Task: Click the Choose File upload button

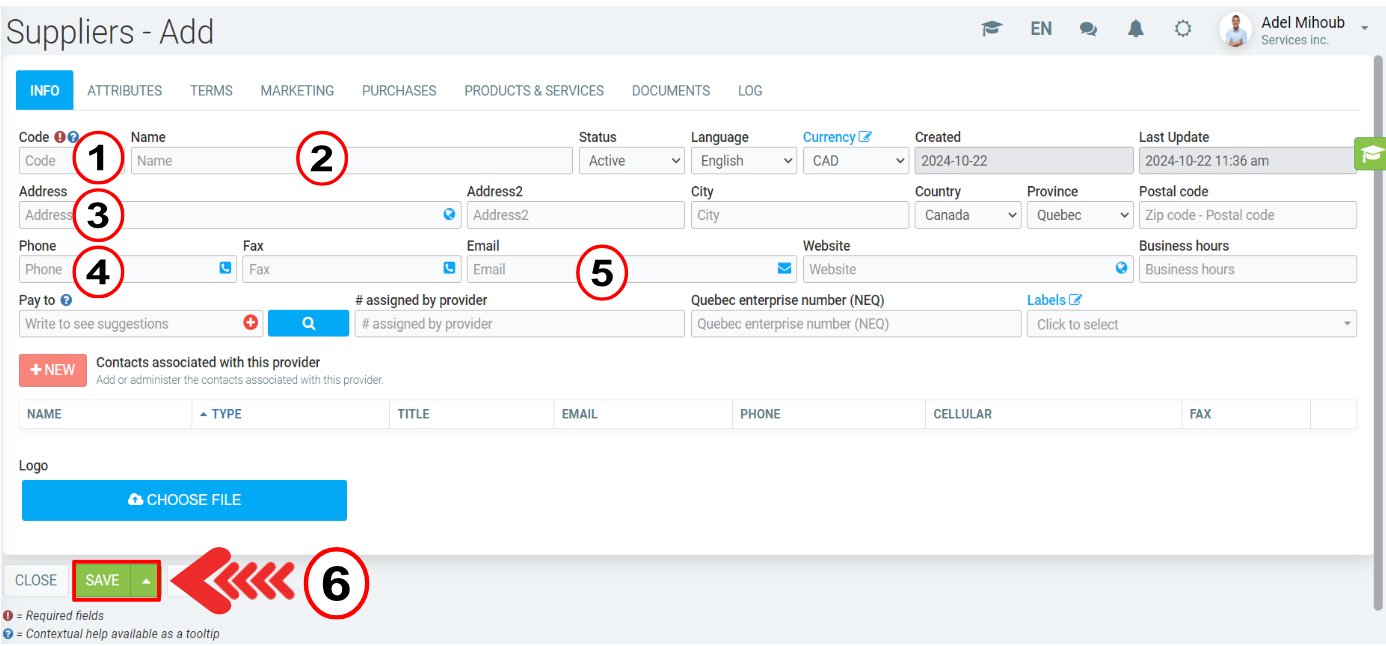Action: pos(184,500)
